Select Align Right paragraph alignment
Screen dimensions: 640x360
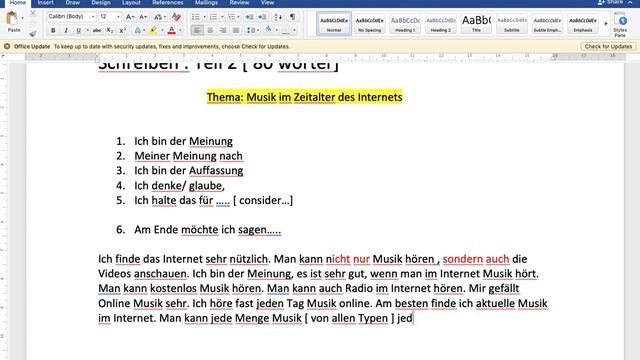click(223, 30)
